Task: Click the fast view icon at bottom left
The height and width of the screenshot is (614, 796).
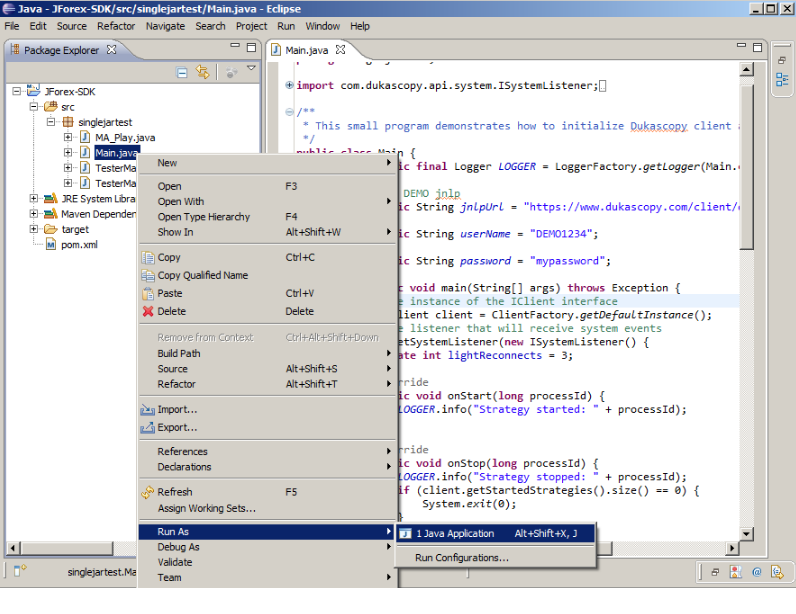Action: (x=20, y=570)
